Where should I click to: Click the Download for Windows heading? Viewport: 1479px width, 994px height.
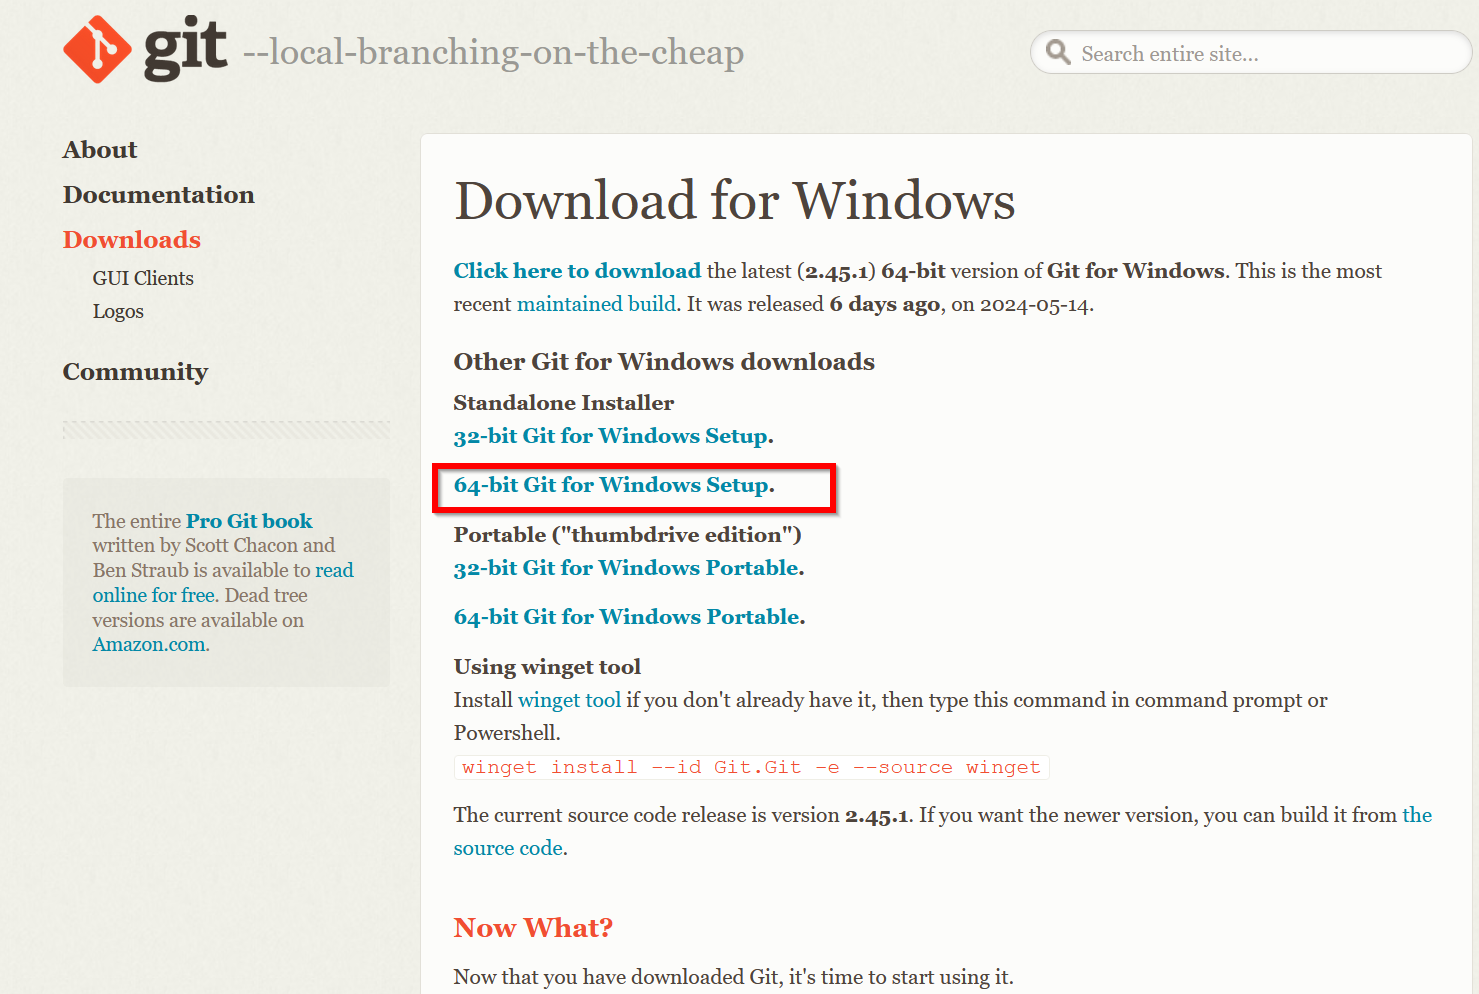click(x=735, y=200)
